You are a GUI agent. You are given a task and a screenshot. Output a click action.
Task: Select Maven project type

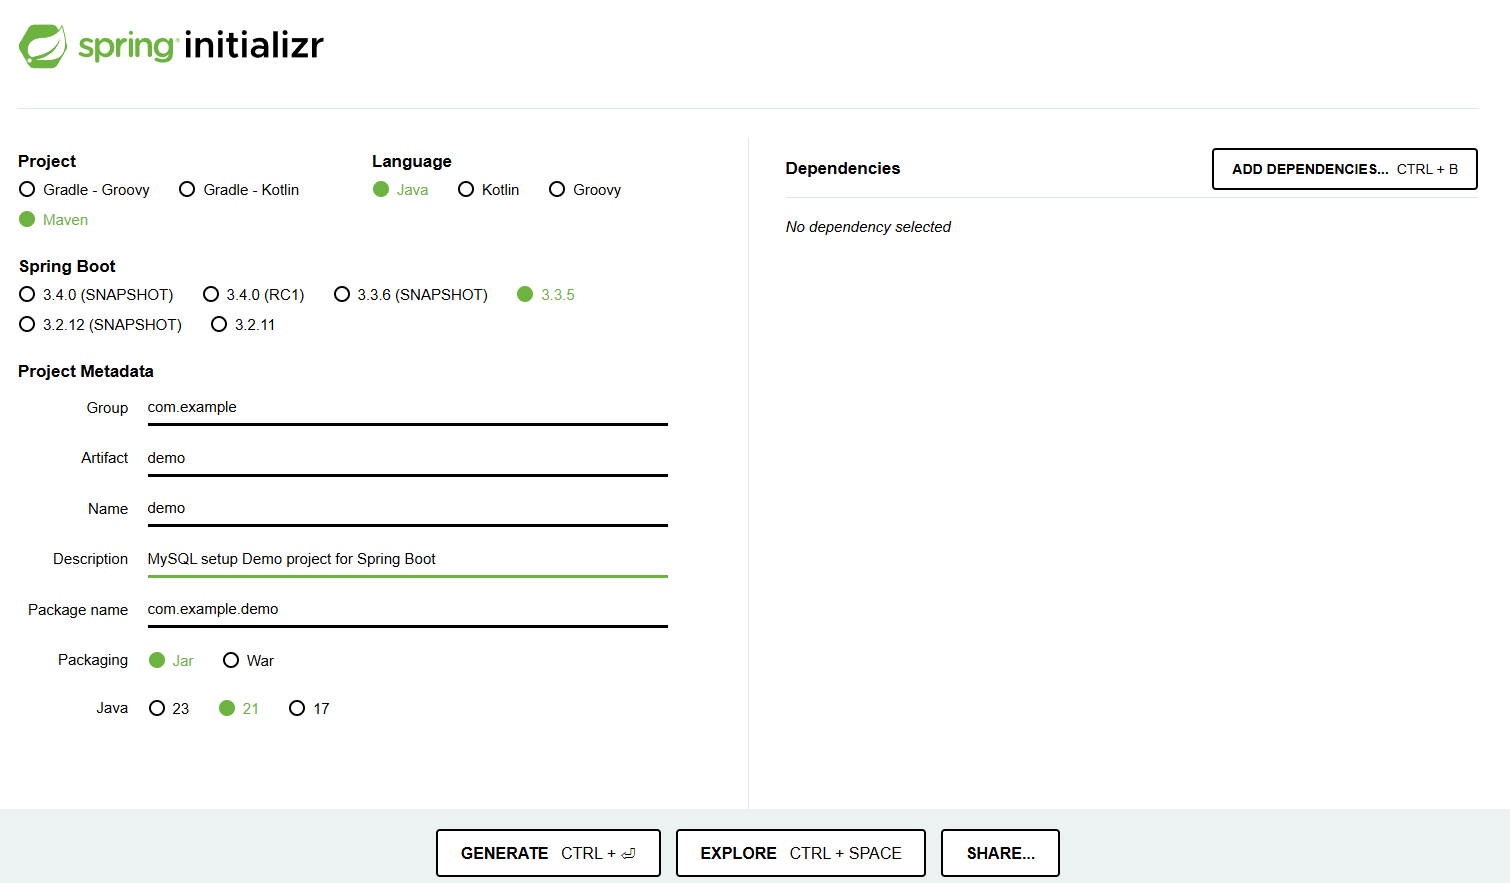(x=54, y=220)
